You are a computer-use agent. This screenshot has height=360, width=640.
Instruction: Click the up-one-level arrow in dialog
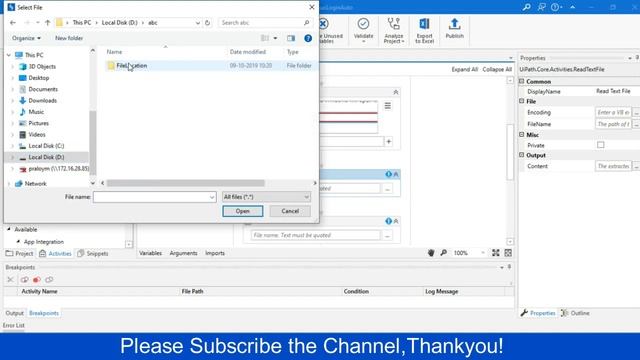(47, 23)
